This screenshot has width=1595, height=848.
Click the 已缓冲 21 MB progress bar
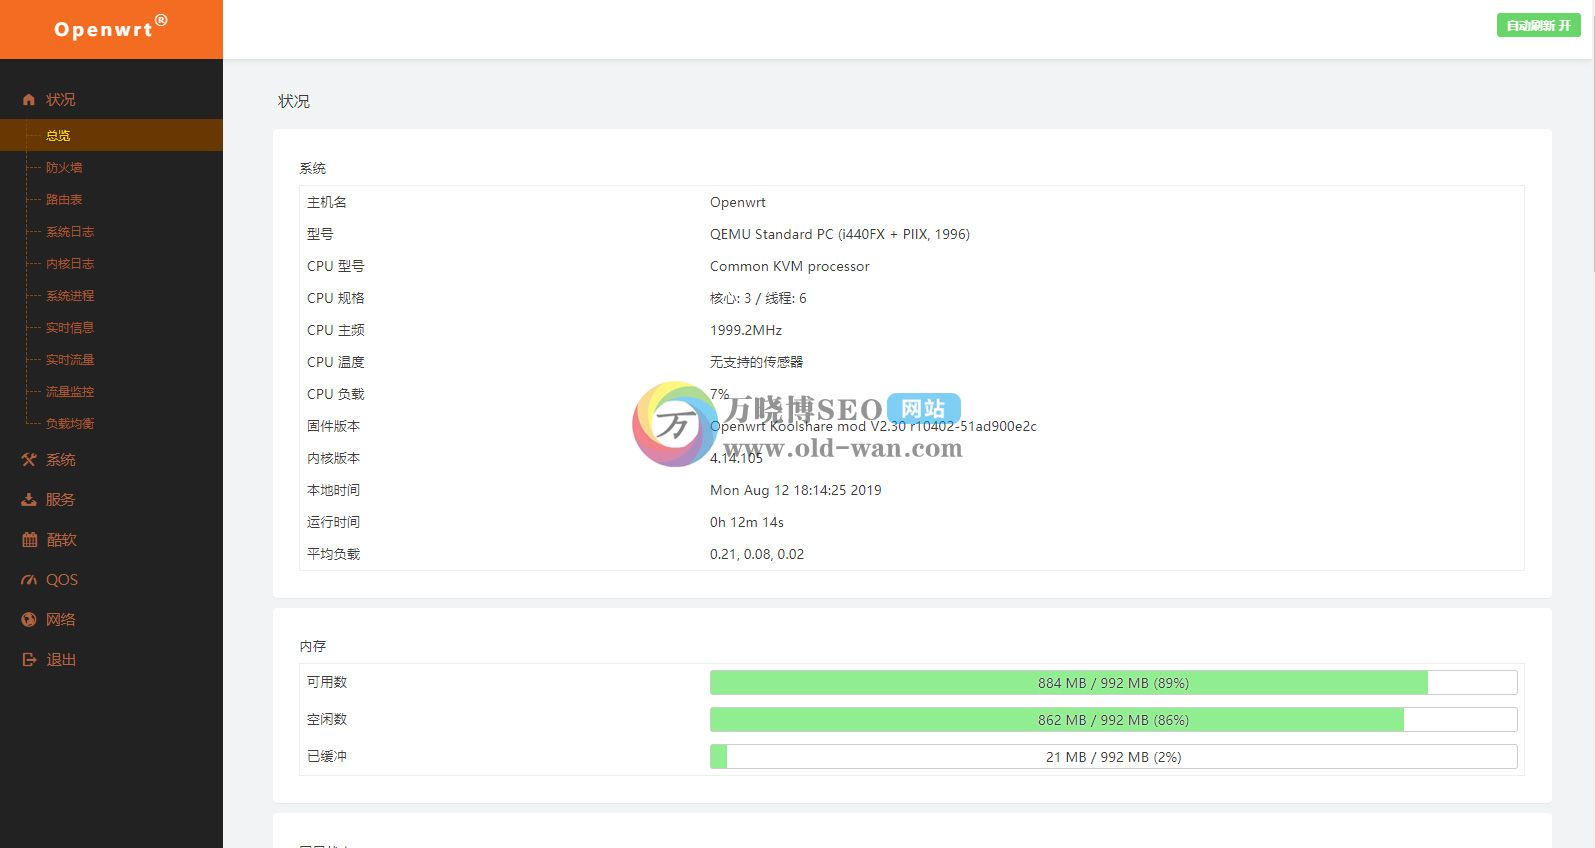(1113, 757)
